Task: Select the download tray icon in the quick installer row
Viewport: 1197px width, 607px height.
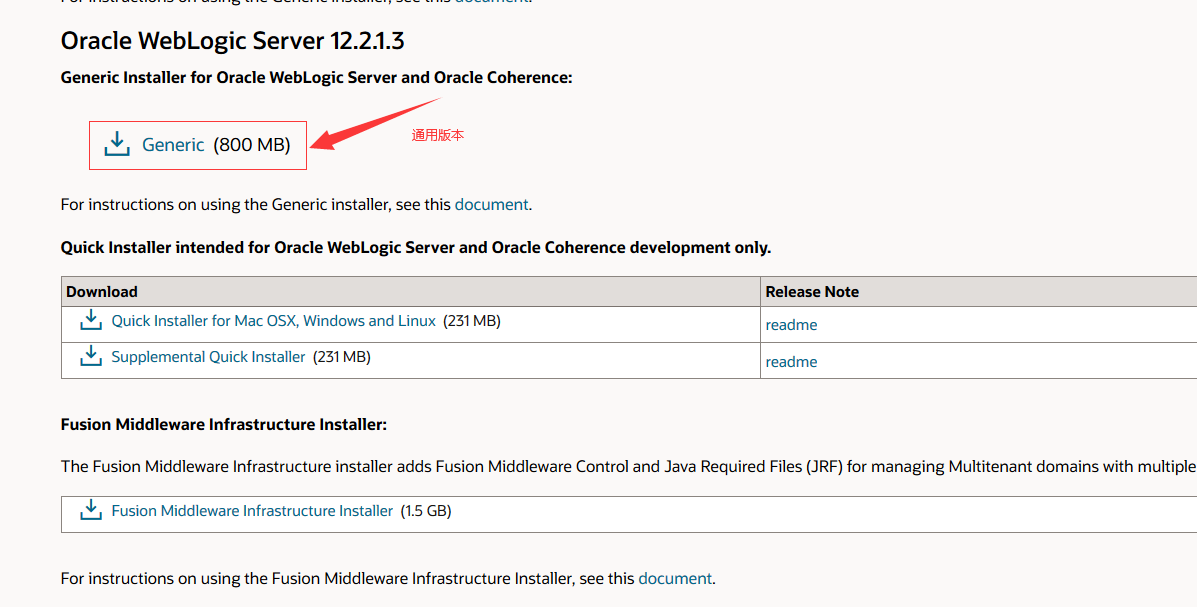Action: pos(91,318)
